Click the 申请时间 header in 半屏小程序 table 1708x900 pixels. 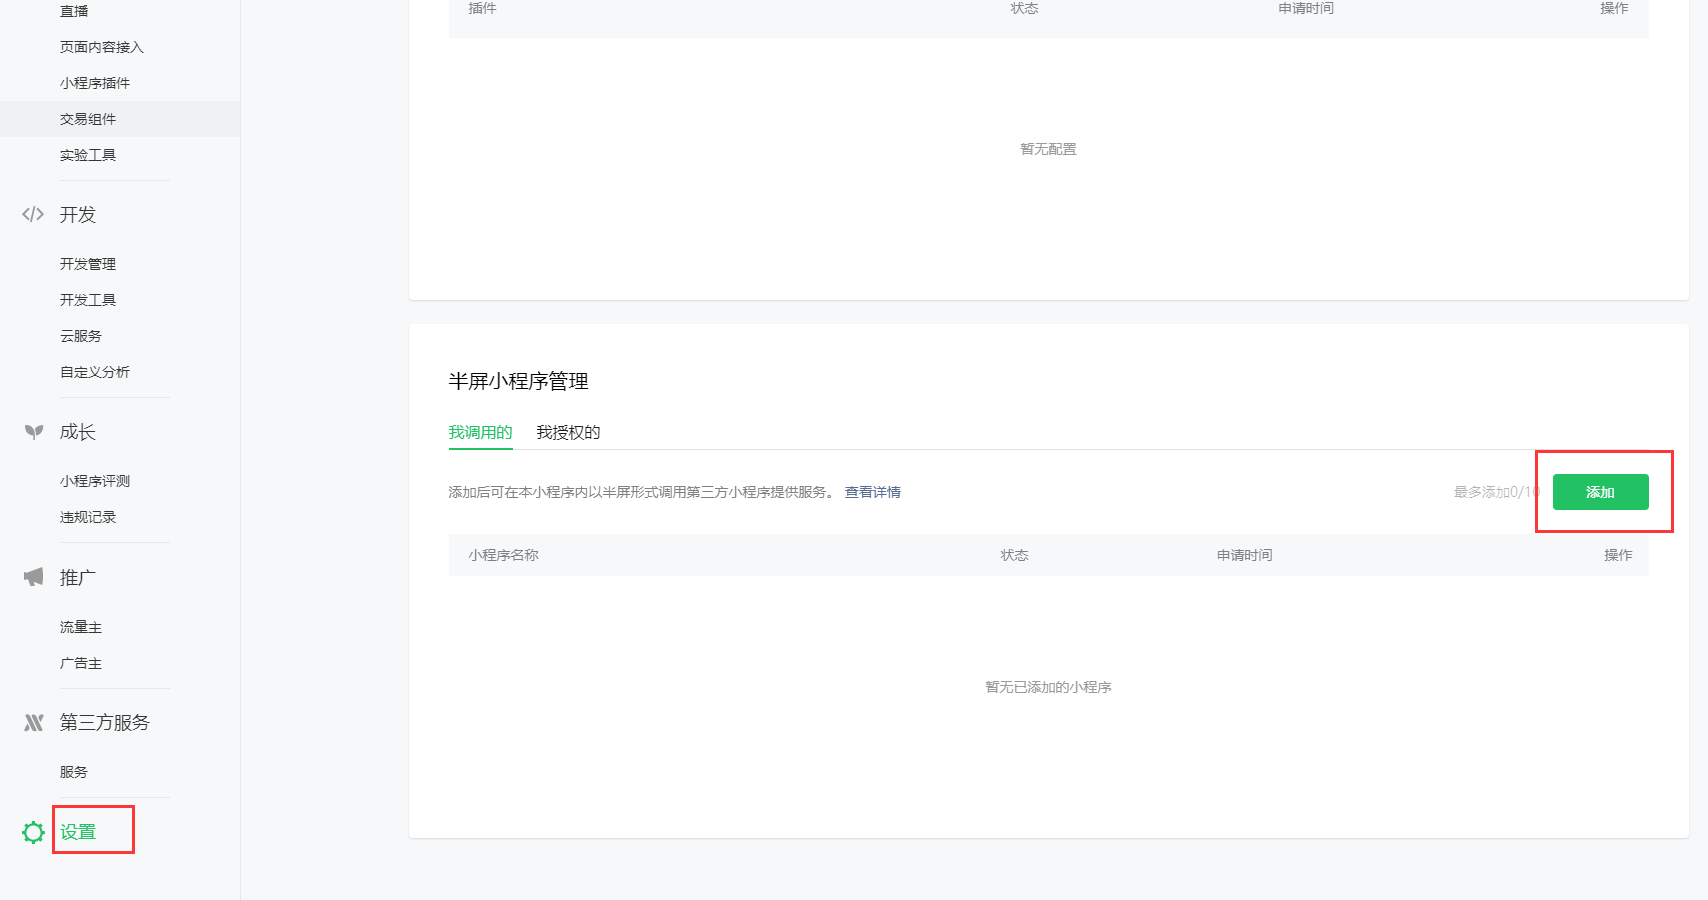coord(1245,555)
